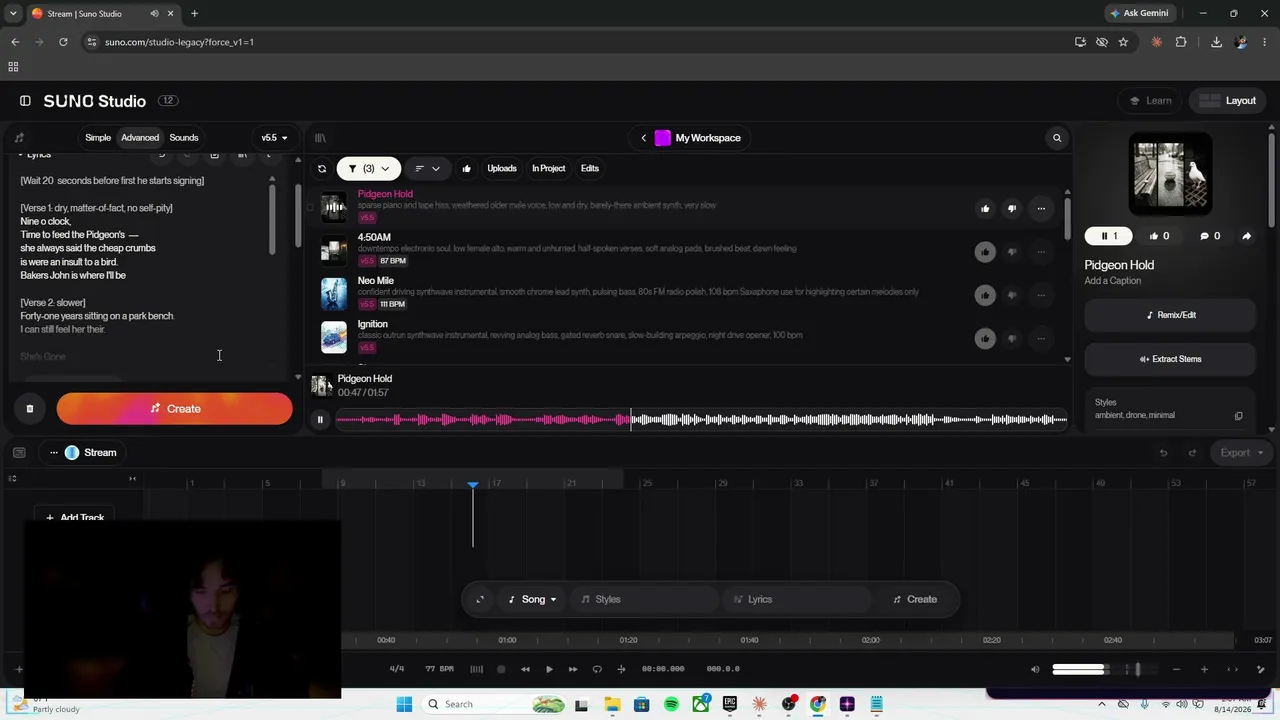Open the Neo Mile cover thumbnail
1280x720 pixels.
334,295
